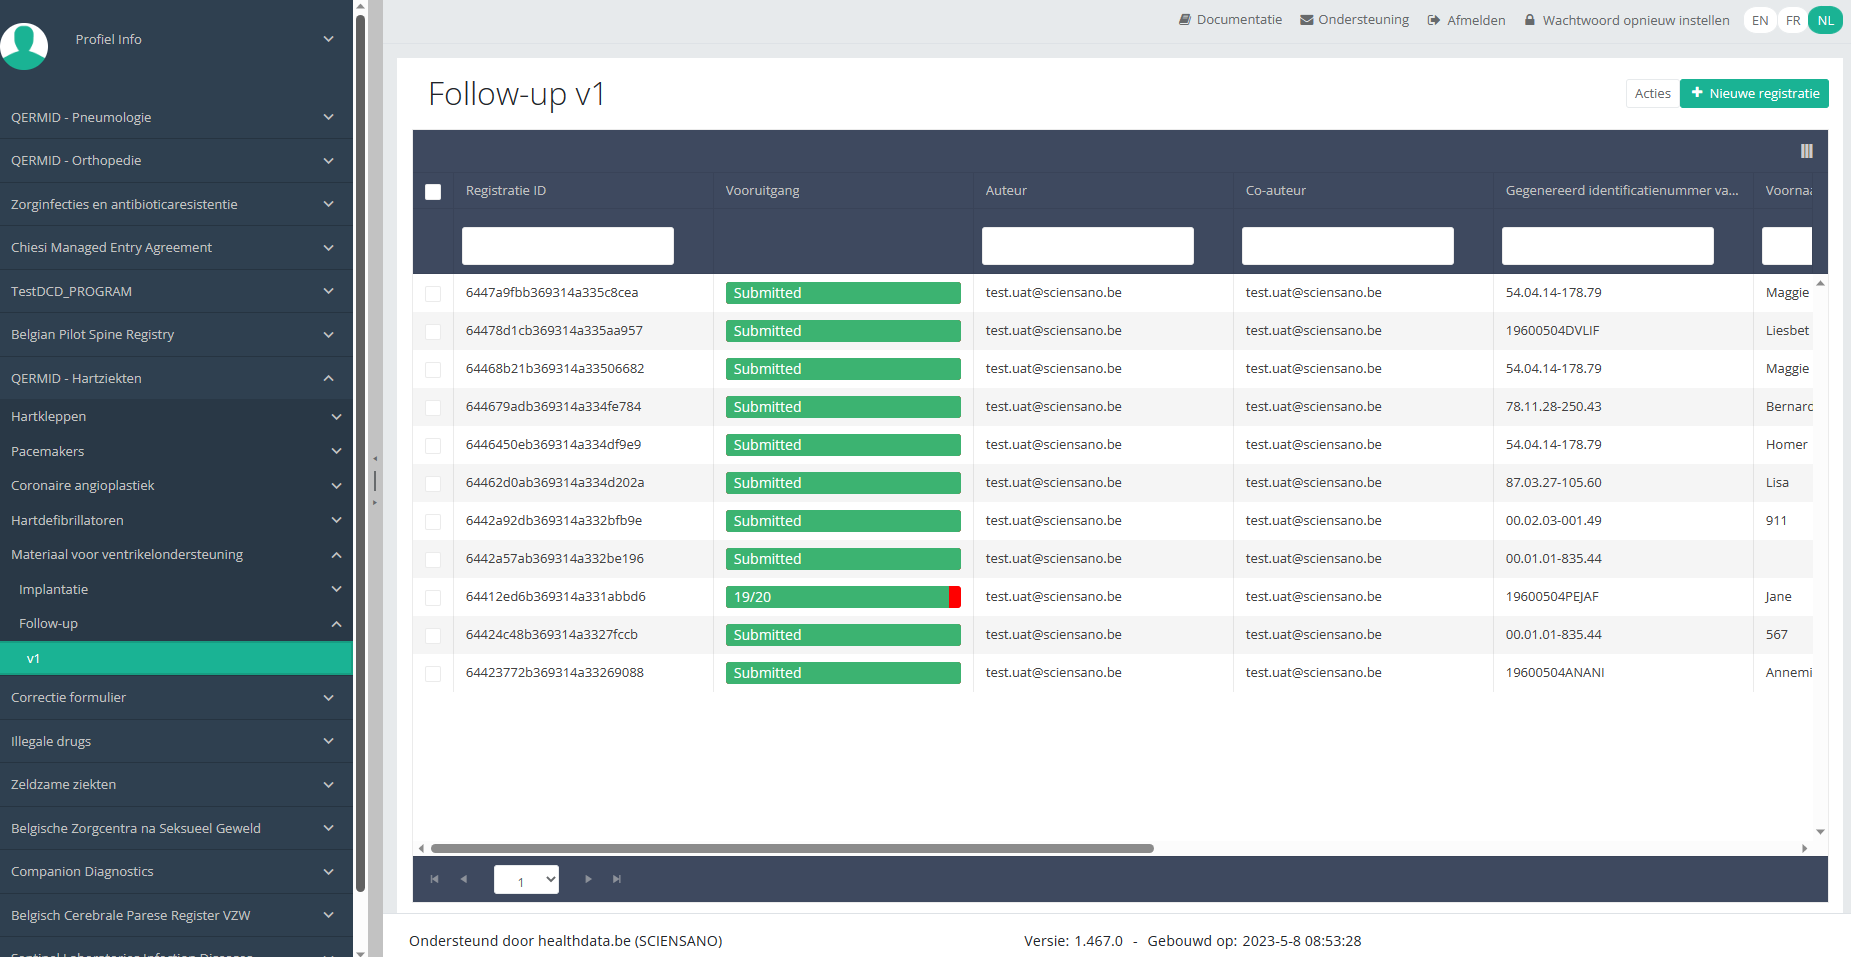Click the Nieuwe registratie button

pos(1754,93)
